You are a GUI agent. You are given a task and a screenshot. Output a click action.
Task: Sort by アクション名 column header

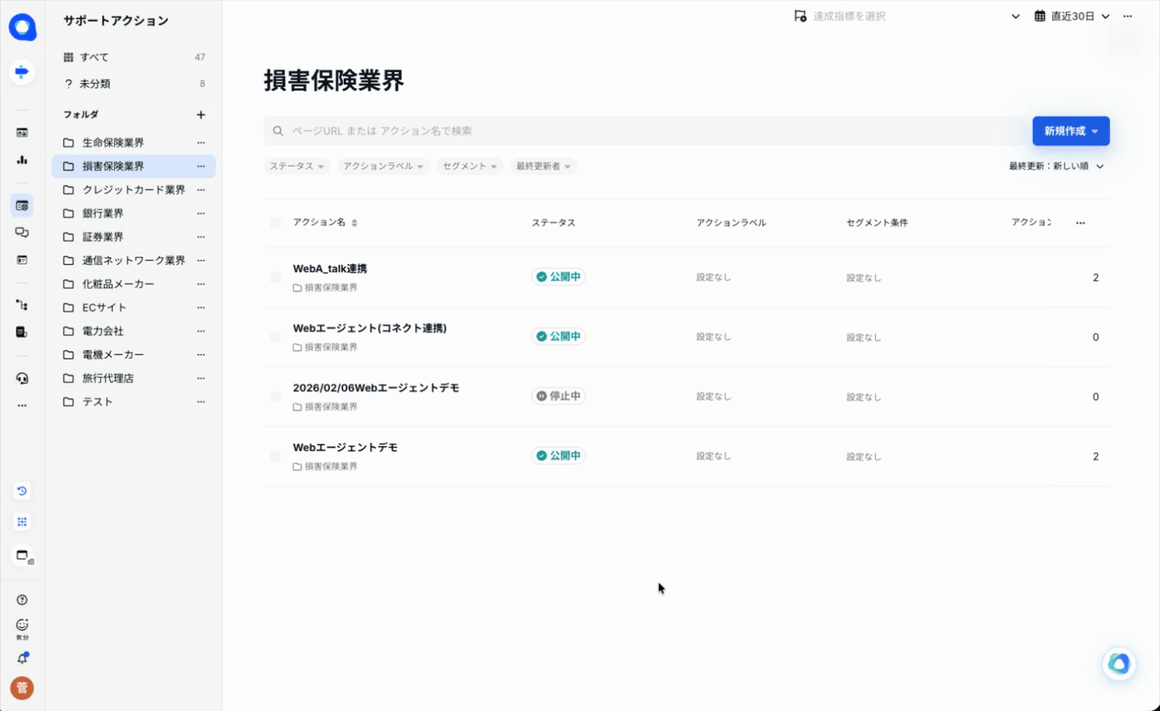(325, 223)
